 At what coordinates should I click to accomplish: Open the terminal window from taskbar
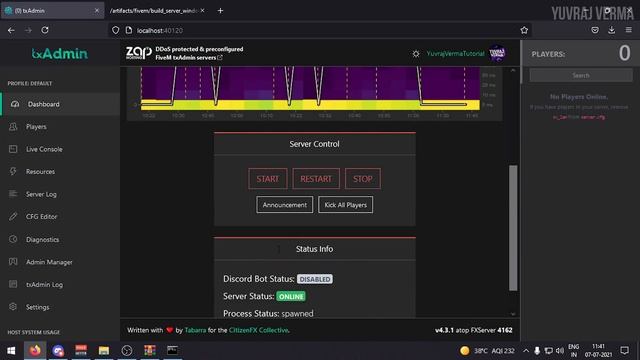pyautogui.click(x=172, y=351)
